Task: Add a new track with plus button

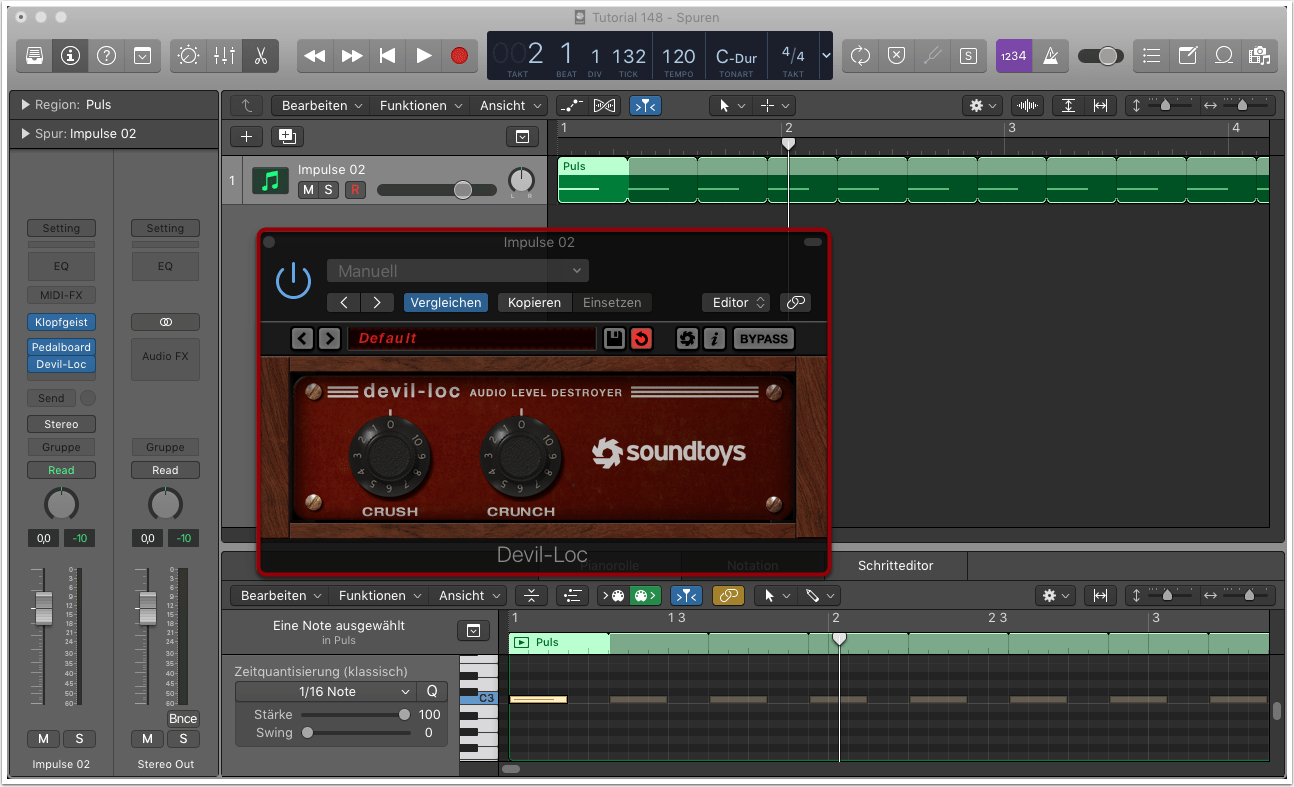Action: pos(246,137)
